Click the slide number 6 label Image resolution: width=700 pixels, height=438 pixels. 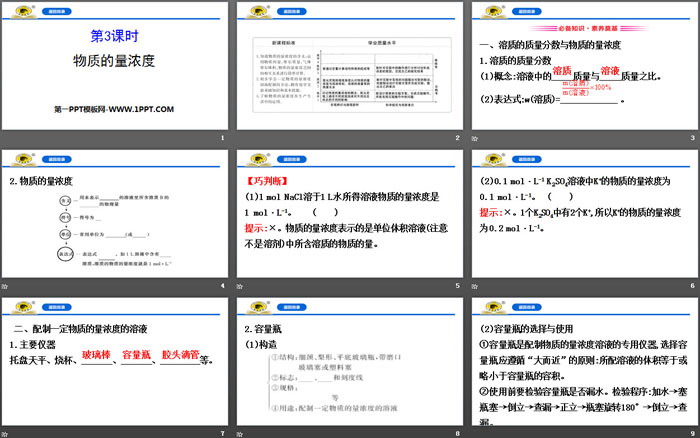692,286
